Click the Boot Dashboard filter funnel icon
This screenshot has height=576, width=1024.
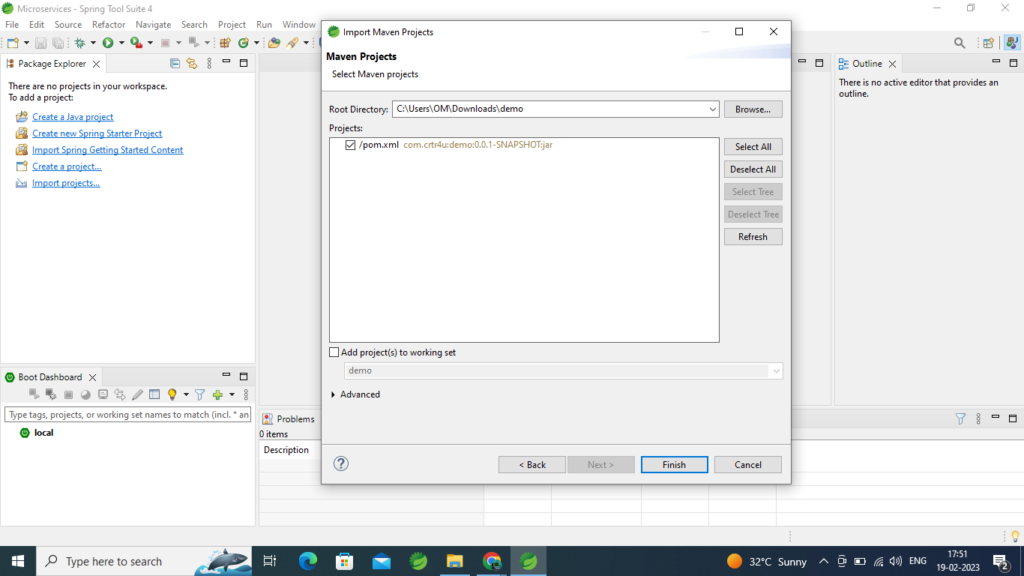tap(200, 394)
